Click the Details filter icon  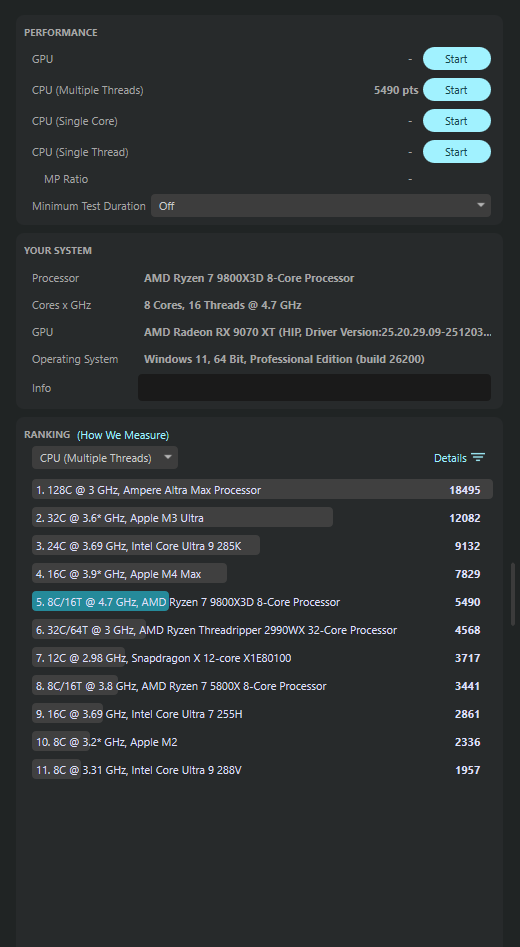click(478, 457)
